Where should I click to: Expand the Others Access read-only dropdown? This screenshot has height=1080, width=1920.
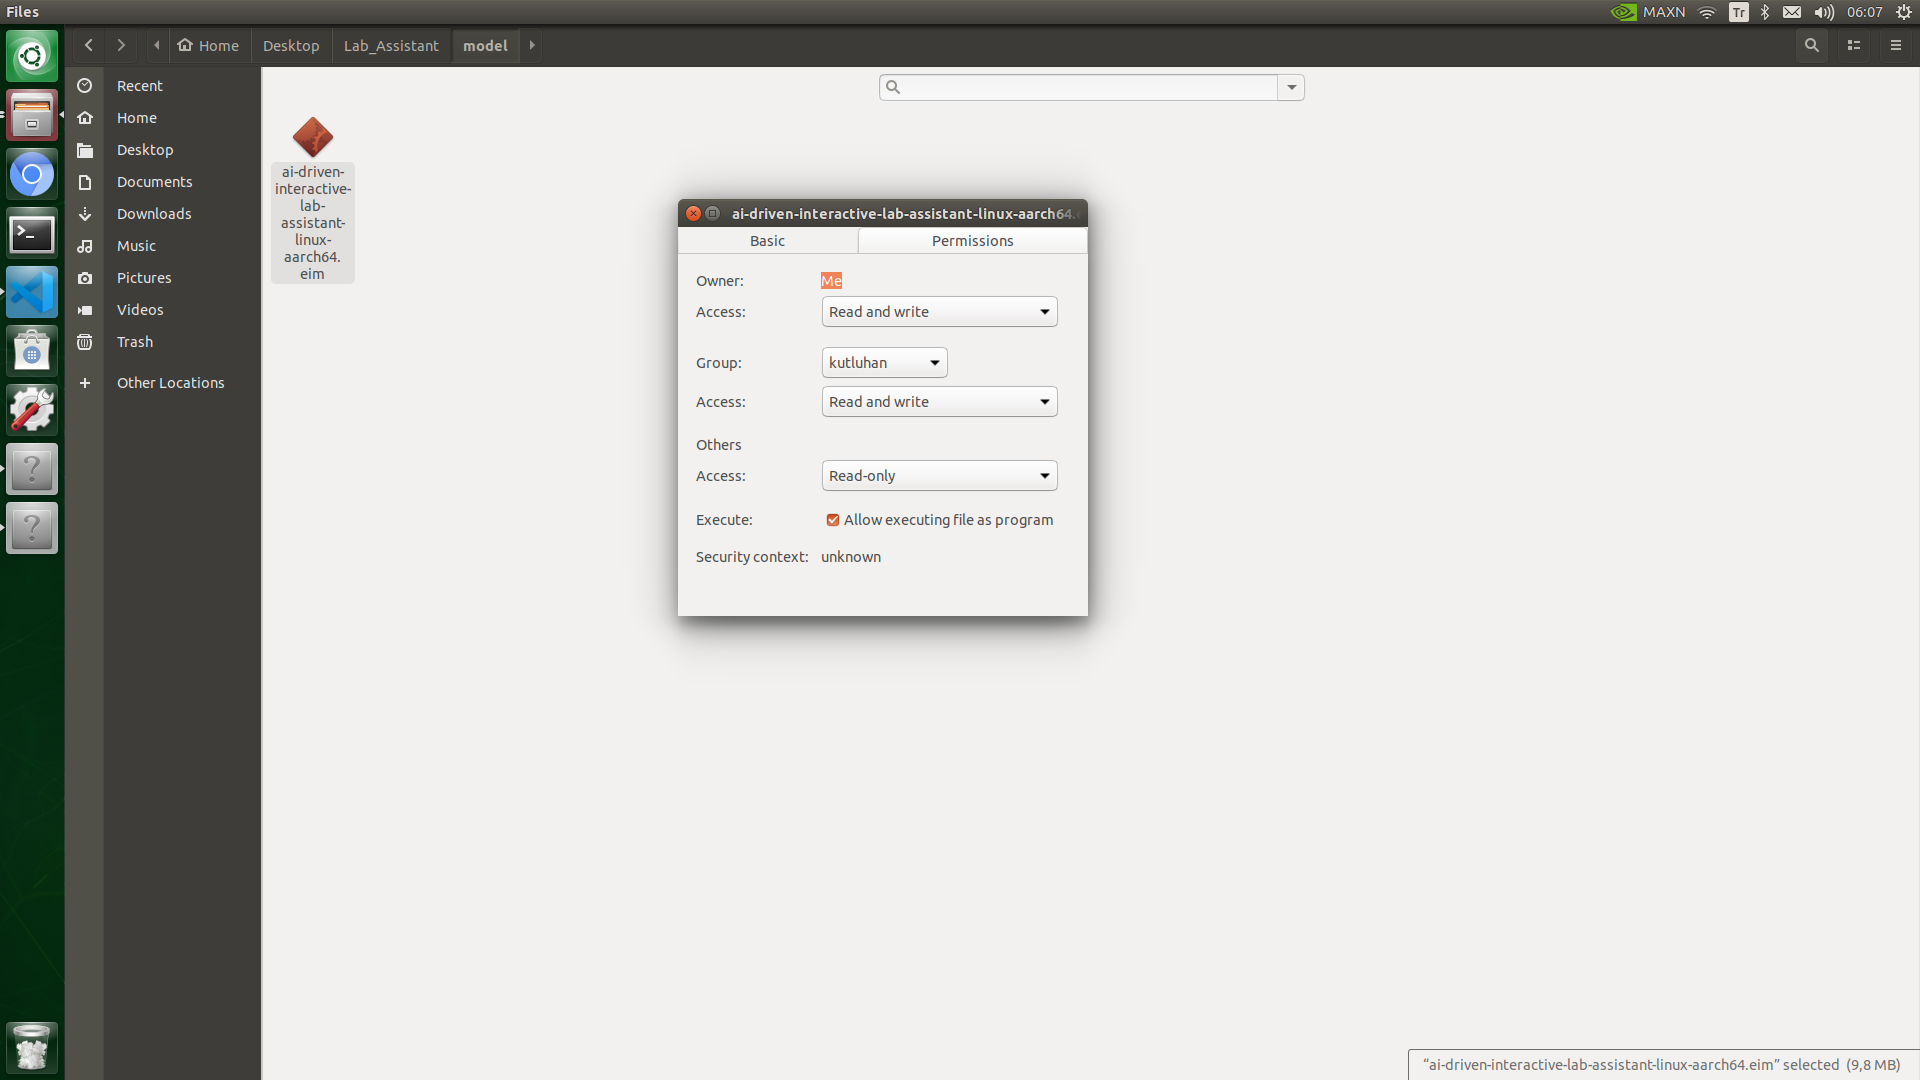(x=938, y=475)
